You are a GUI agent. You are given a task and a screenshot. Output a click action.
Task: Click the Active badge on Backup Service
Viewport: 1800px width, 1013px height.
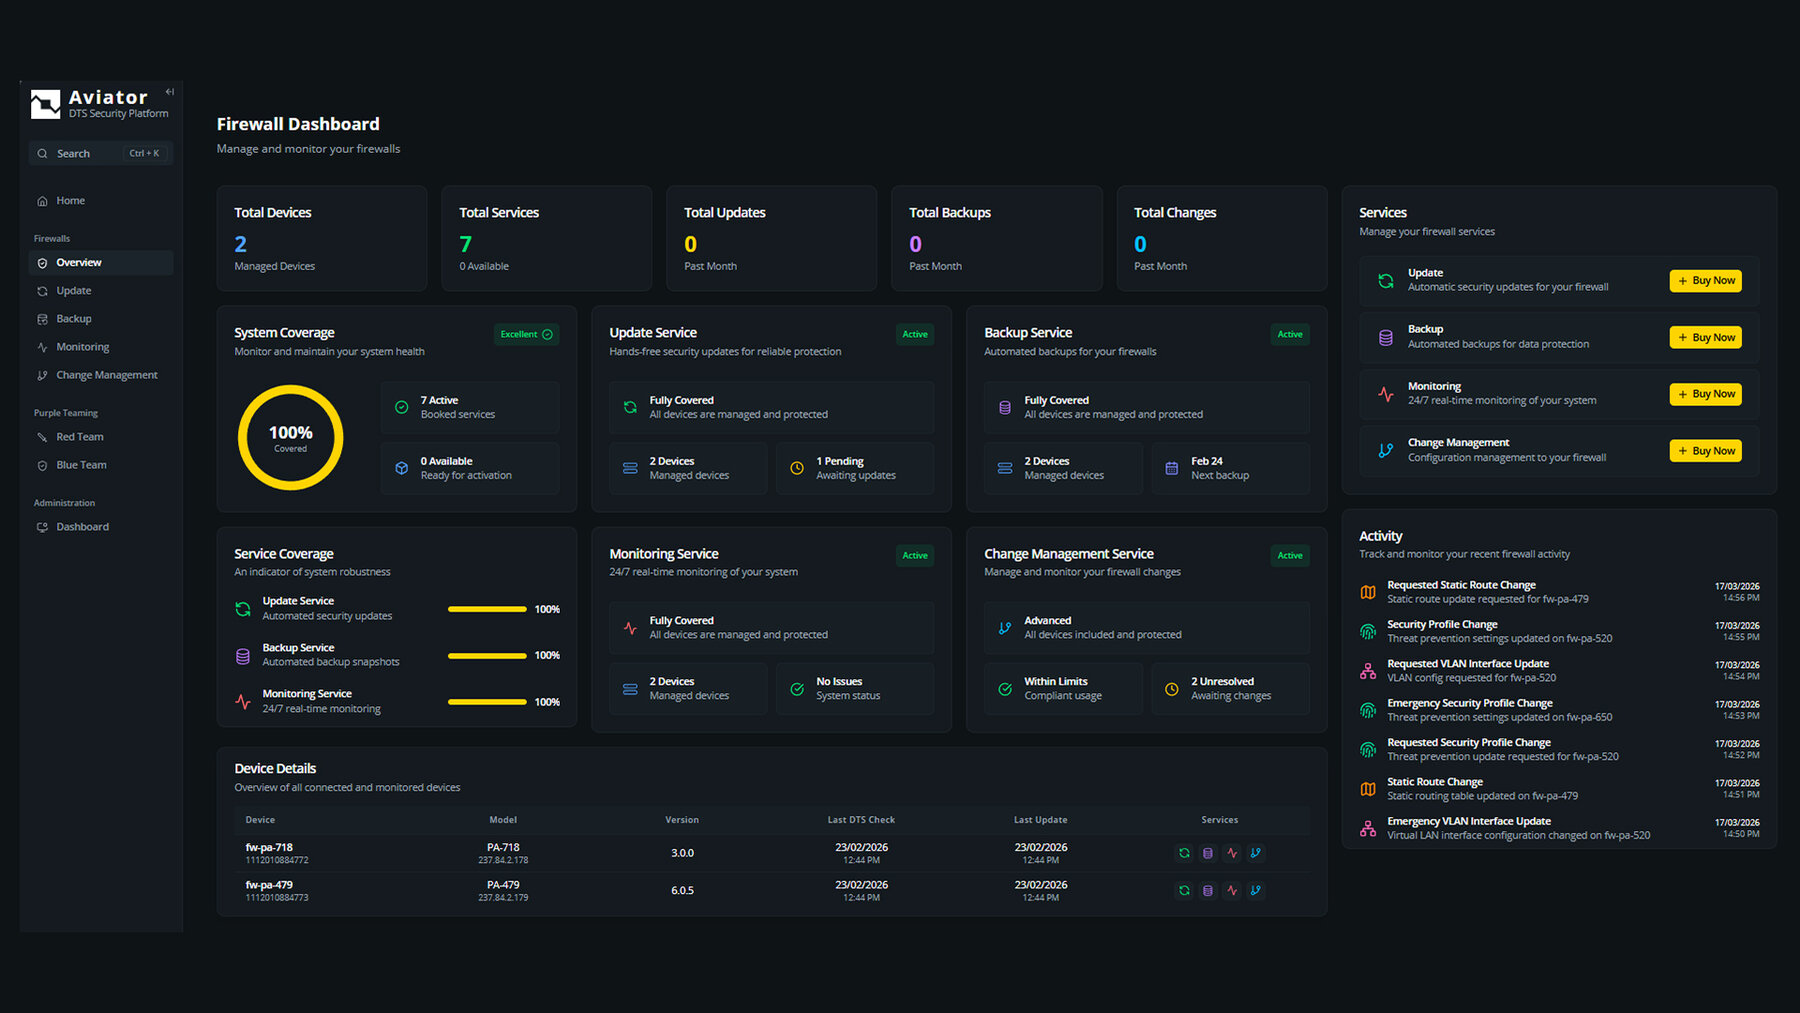[x=1290, y=334]
